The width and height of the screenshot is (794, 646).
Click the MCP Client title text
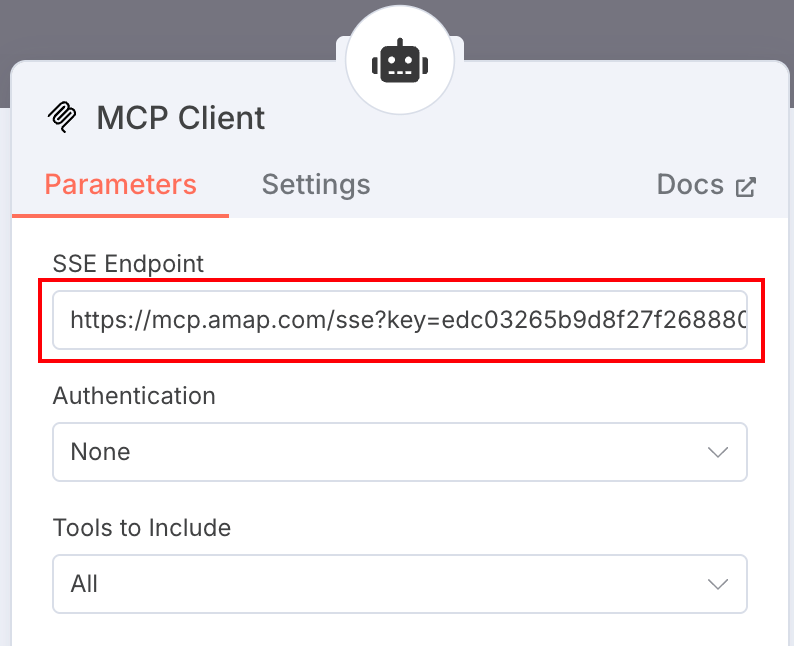click(x=180, y=118)
